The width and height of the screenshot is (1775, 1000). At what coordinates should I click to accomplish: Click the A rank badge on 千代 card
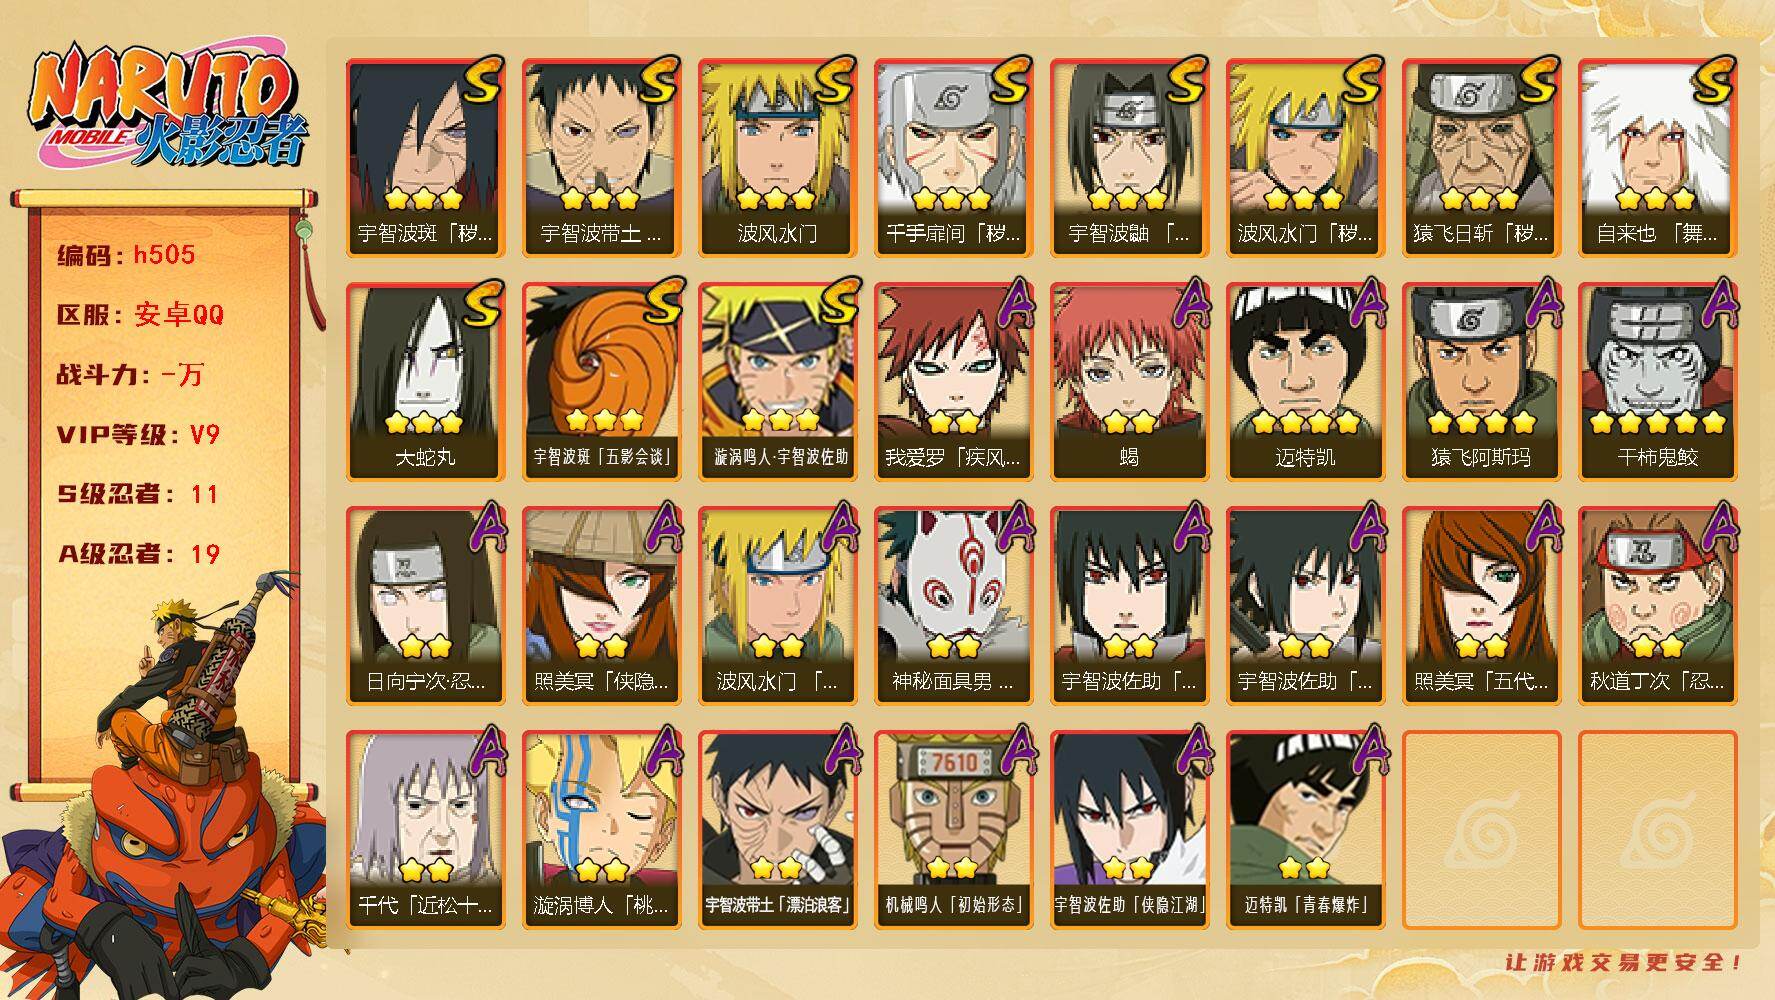tap(481, 751)
